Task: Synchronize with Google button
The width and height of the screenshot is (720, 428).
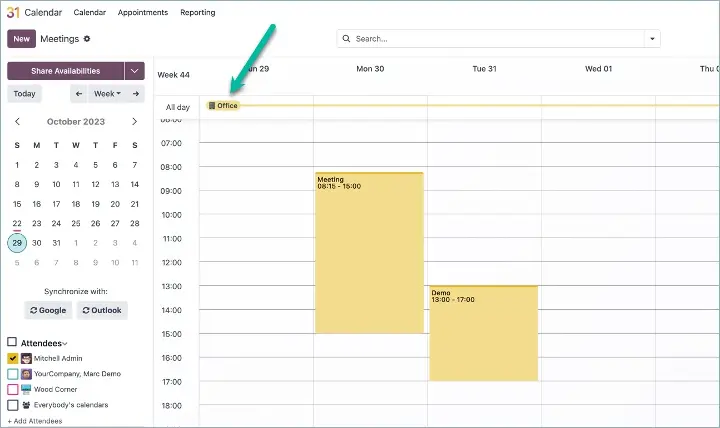Action: click(48, 310)
